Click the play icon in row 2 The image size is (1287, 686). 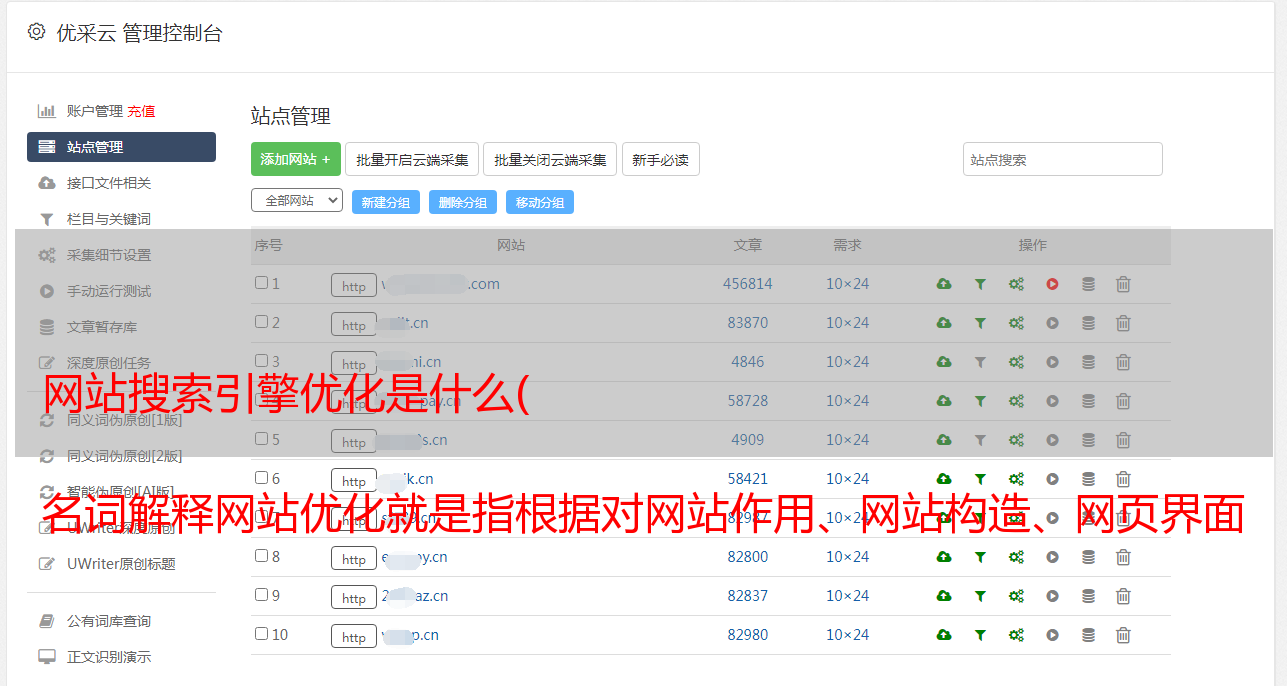[1052, 323]
